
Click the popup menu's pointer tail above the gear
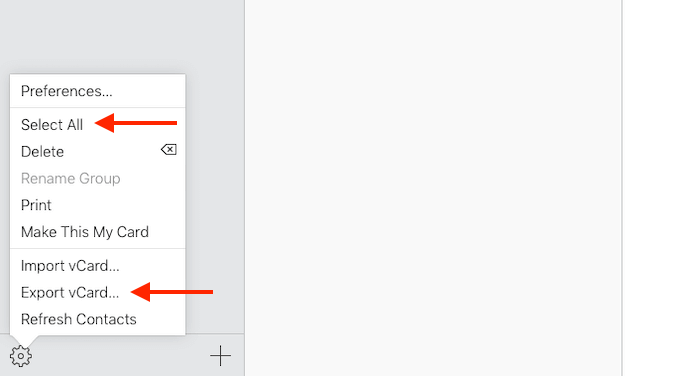[24, 340]
